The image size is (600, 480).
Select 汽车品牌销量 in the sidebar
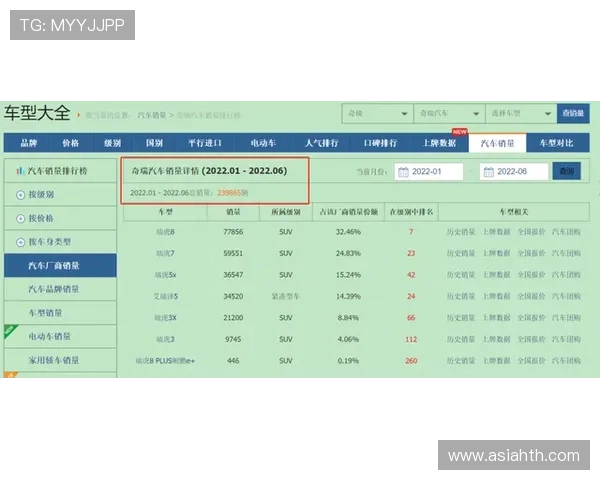(60, 289)
